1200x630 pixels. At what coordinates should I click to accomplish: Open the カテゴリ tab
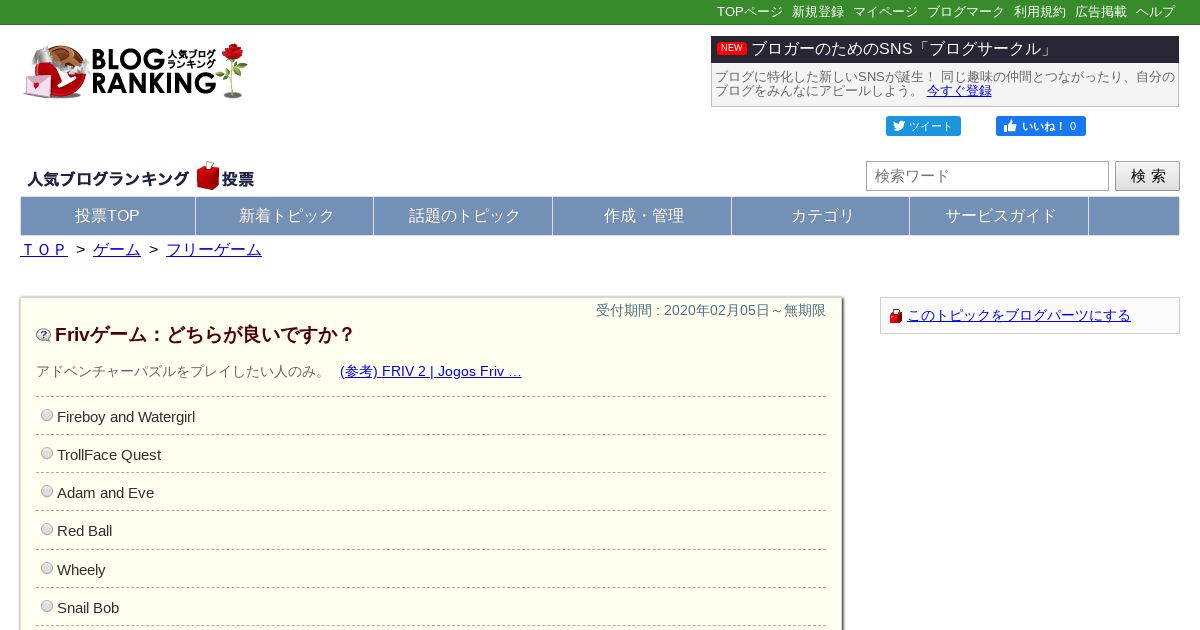pyautogui.click(x=822, y=216)
